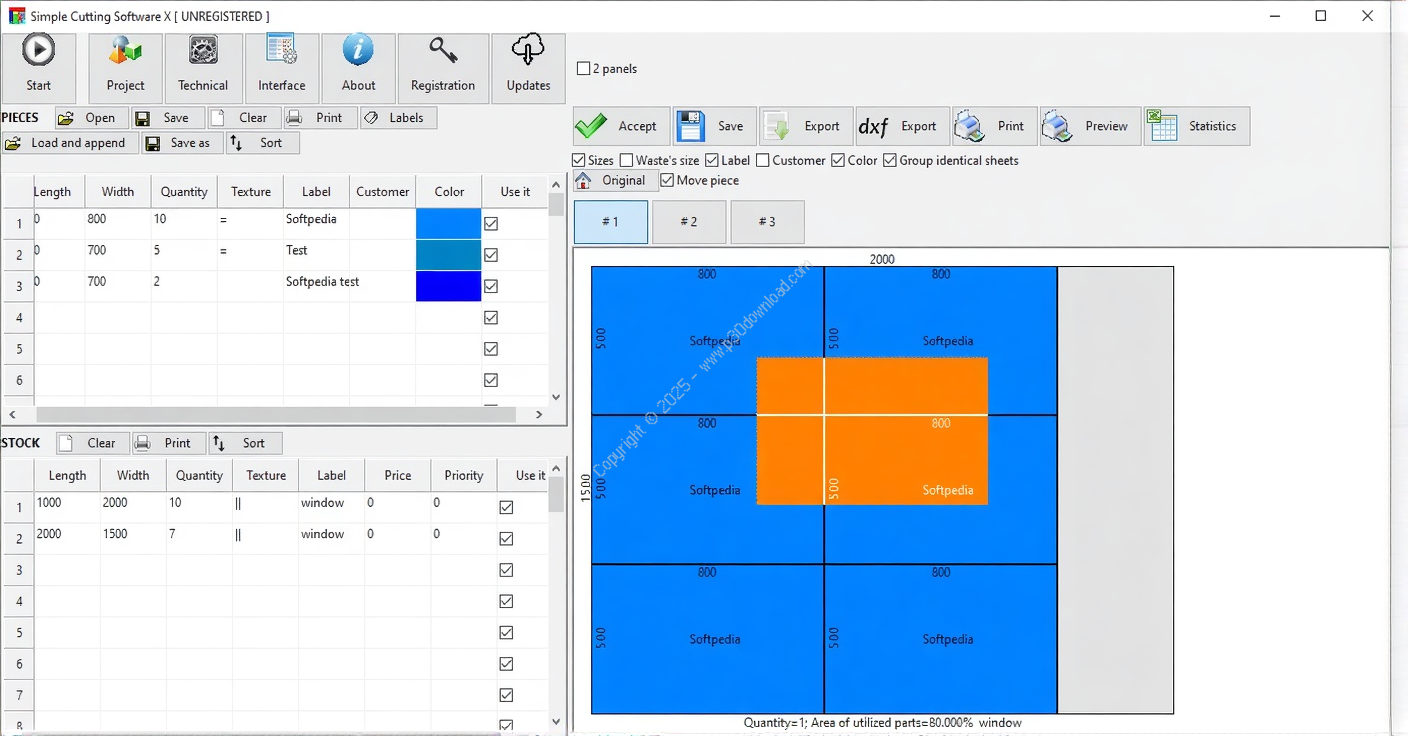Open the Statistics spreadsheet
This screenshot has height=736, width=1408.
pyautogui.click(x=1197, y=127)
